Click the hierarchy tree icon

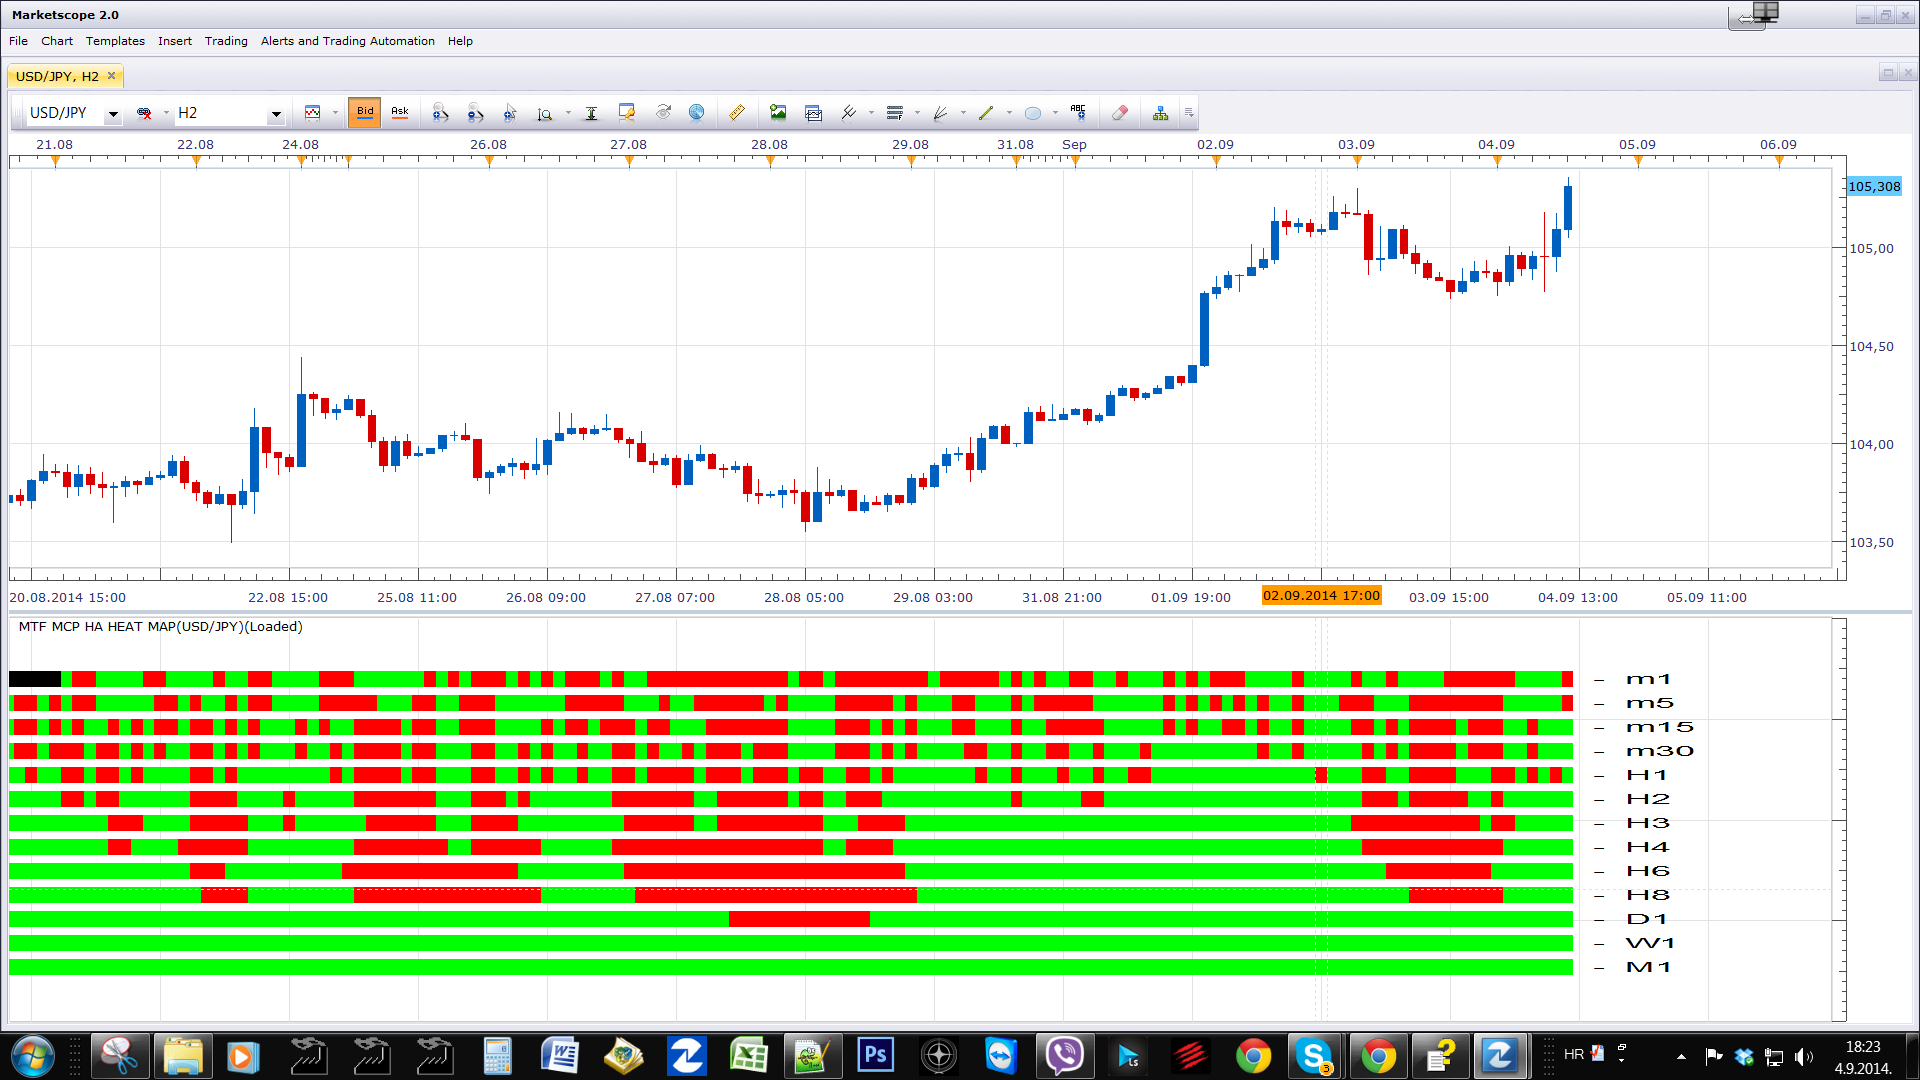1160,113
